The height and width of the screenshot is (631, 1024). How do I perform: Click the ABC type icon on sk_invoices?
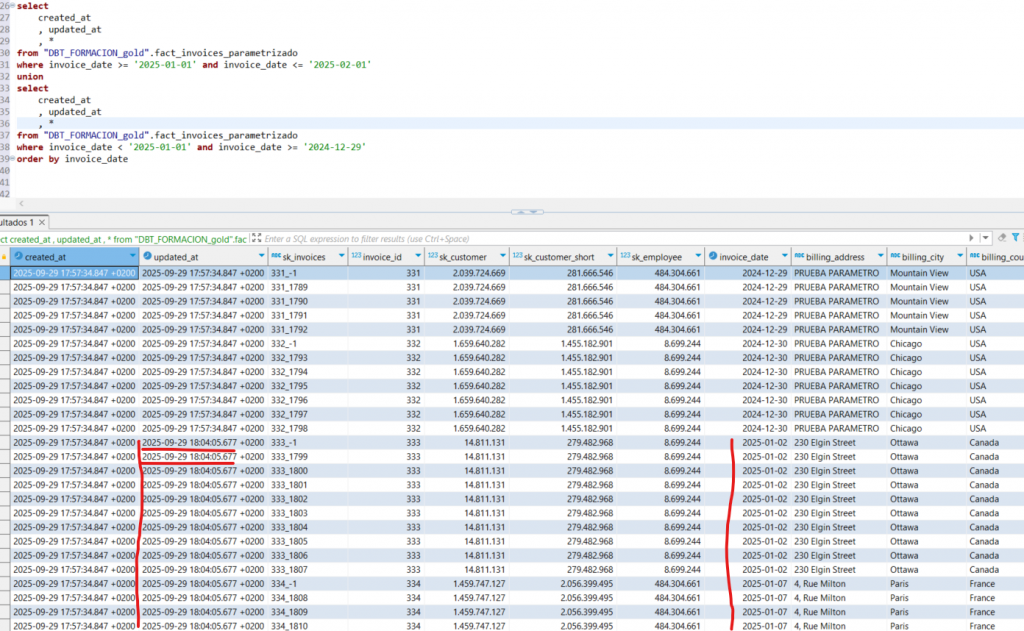pos(275,257)
